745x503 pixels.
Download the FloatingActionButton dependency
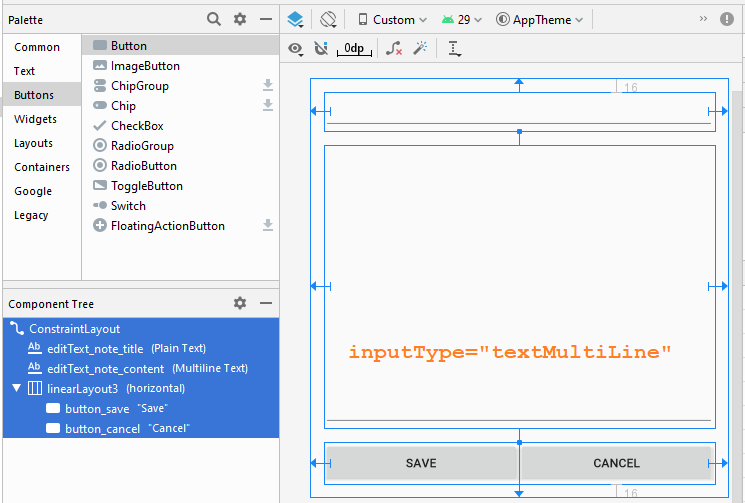(x=268, y=225)
